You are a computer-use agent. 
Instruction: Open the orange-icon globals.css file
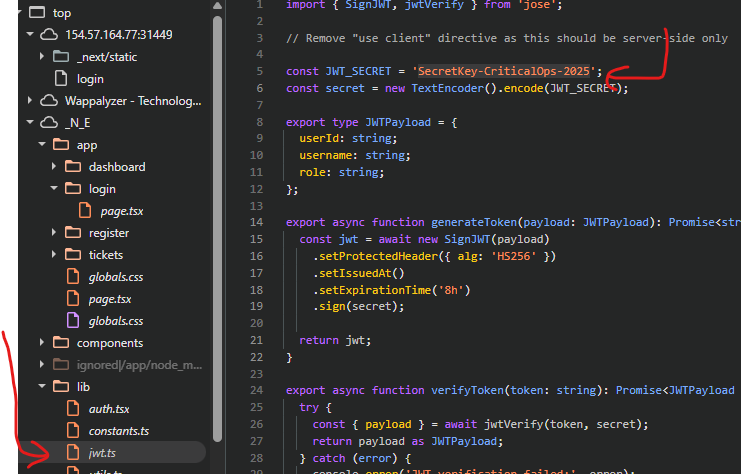pyautogui.click(x=116, y=277)
